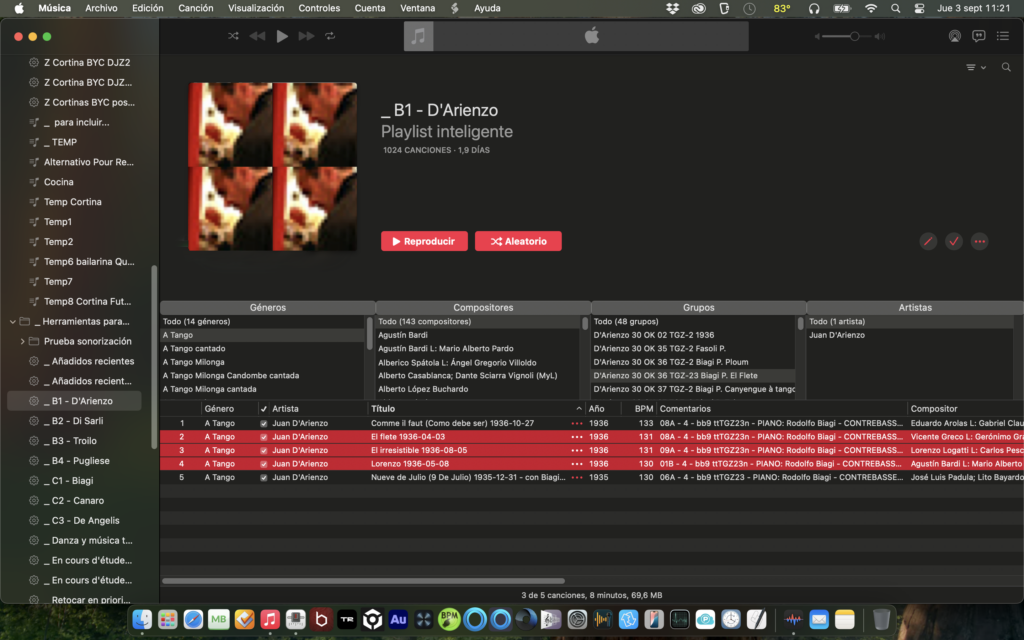The height and width of the screenshot is (640, 1024).
Task: Open more options for Nueve de Julio
Action: click(577, 477)
